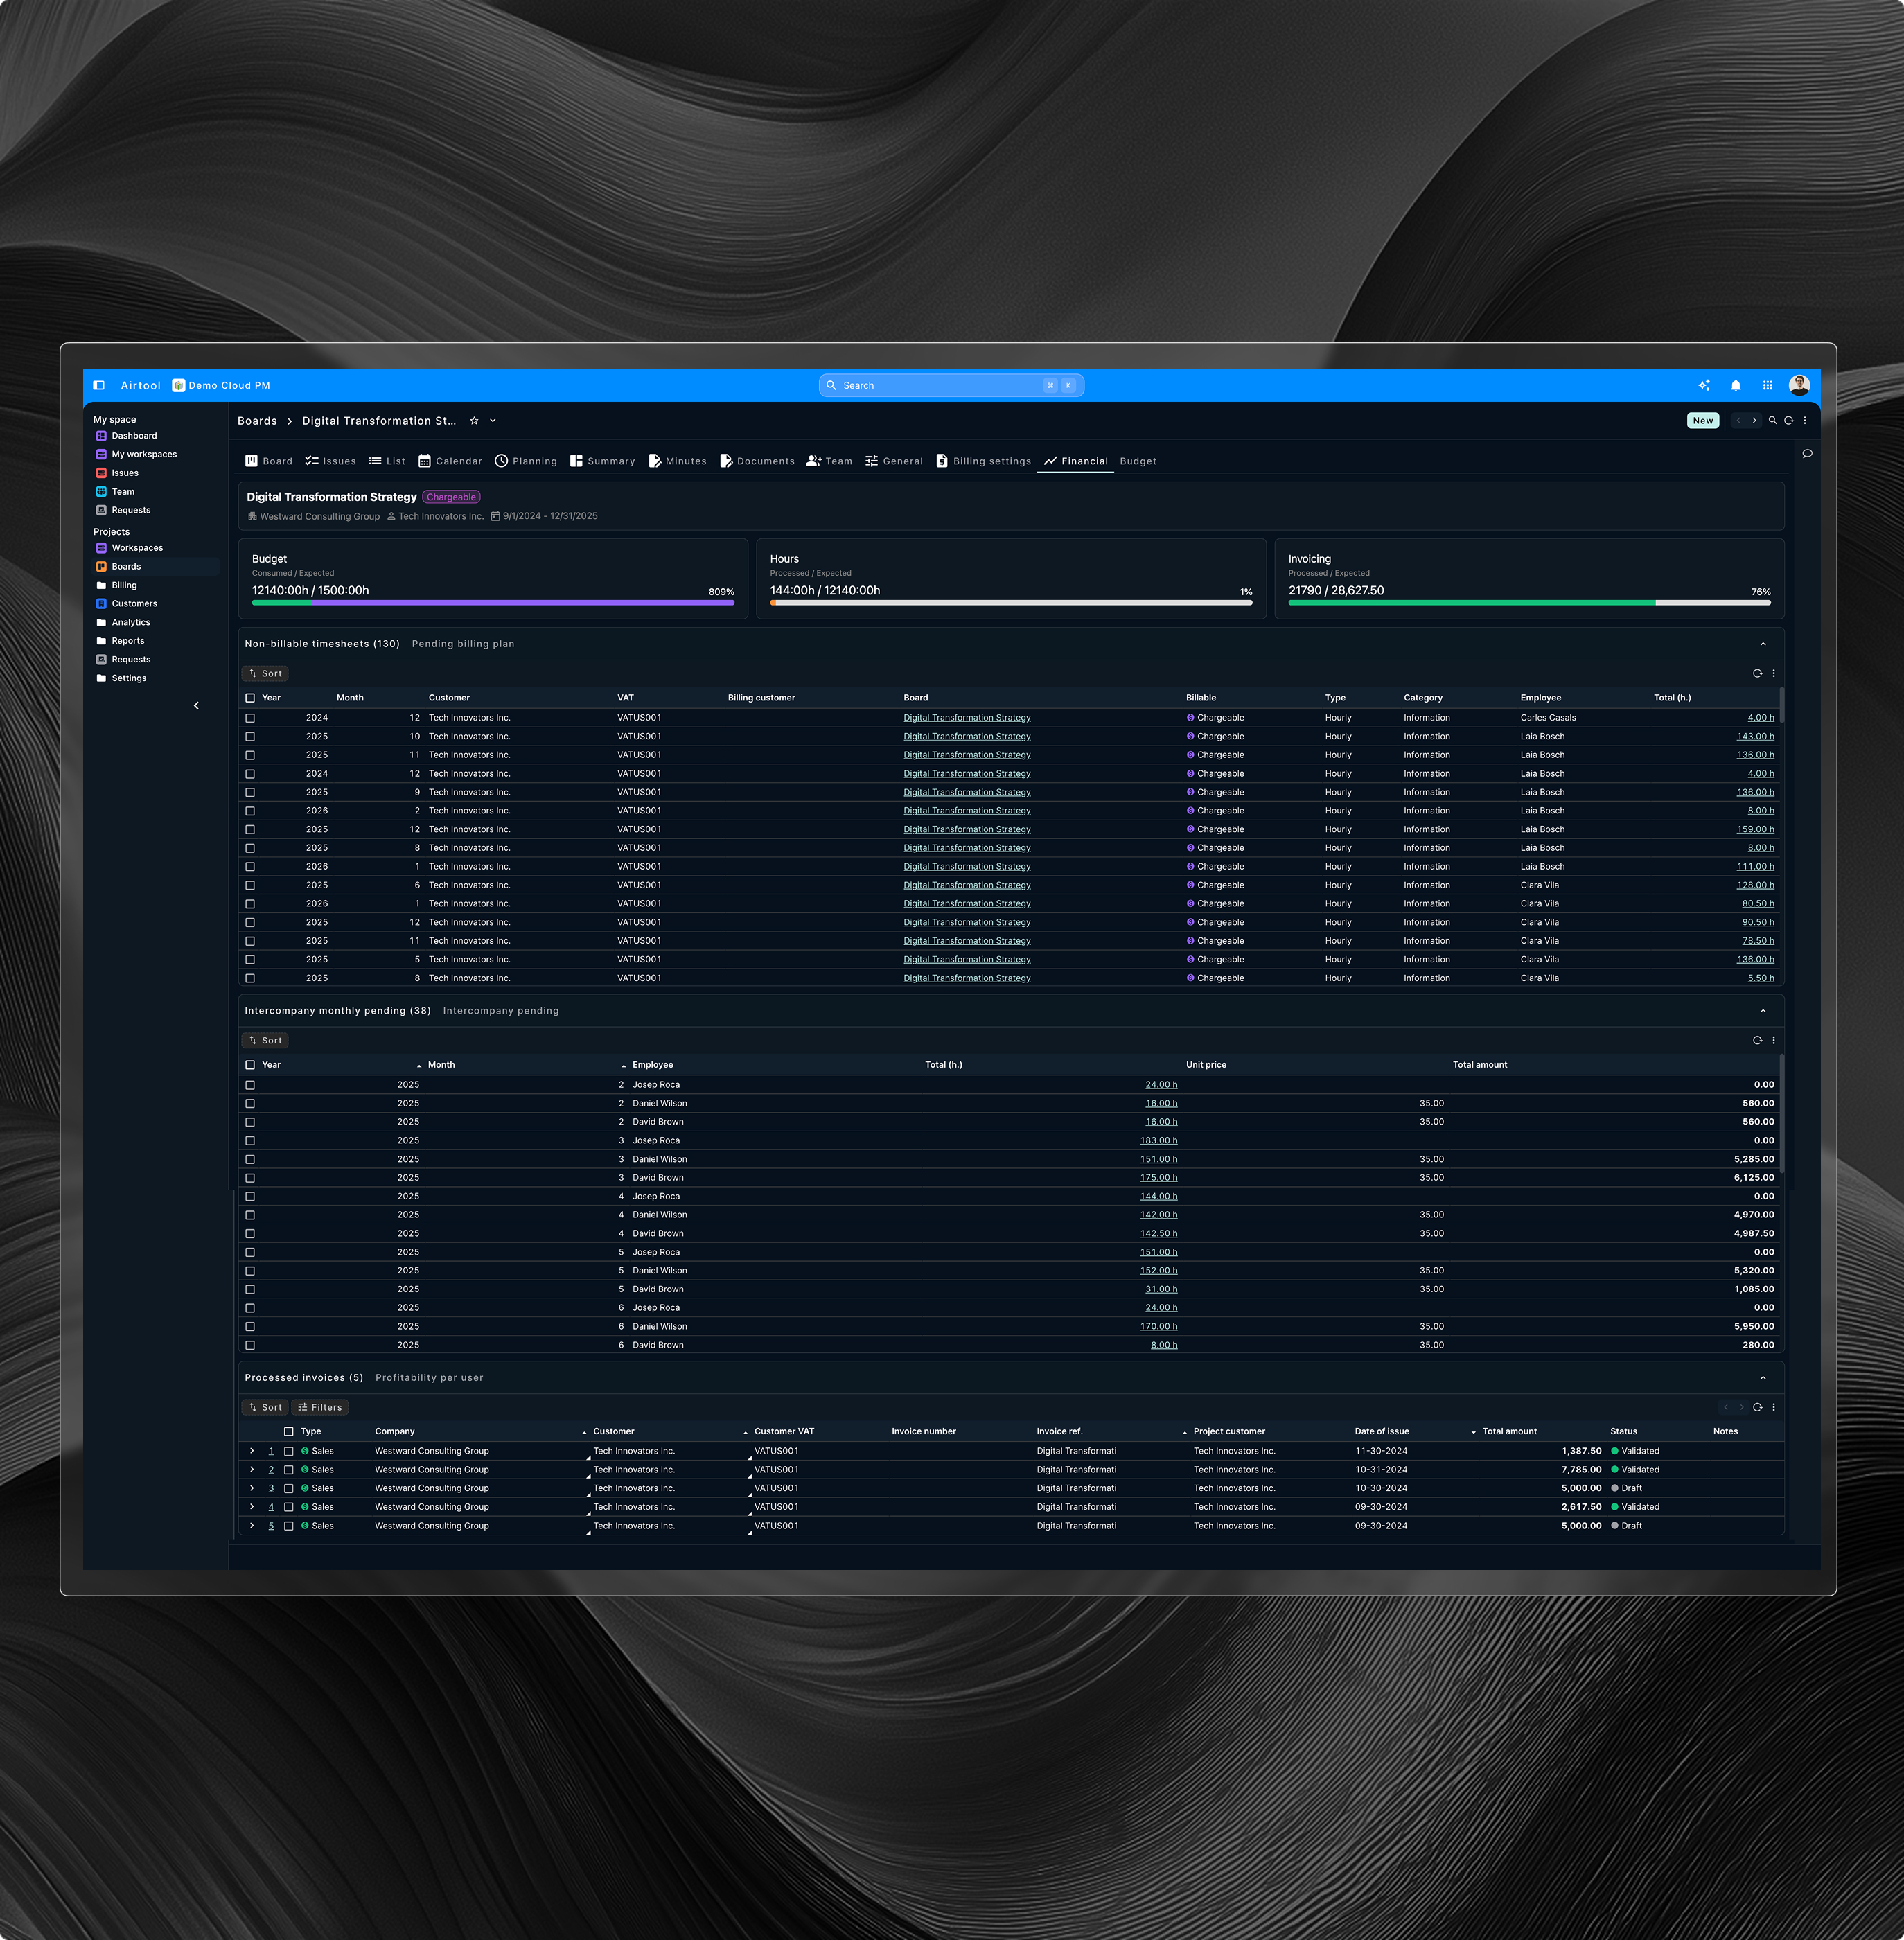The height and width of the screenshot is (1940, 1904).
Task: Refresh the Non-billable timesheets table
Action: pyautogui.click(x=1757, y=673)
